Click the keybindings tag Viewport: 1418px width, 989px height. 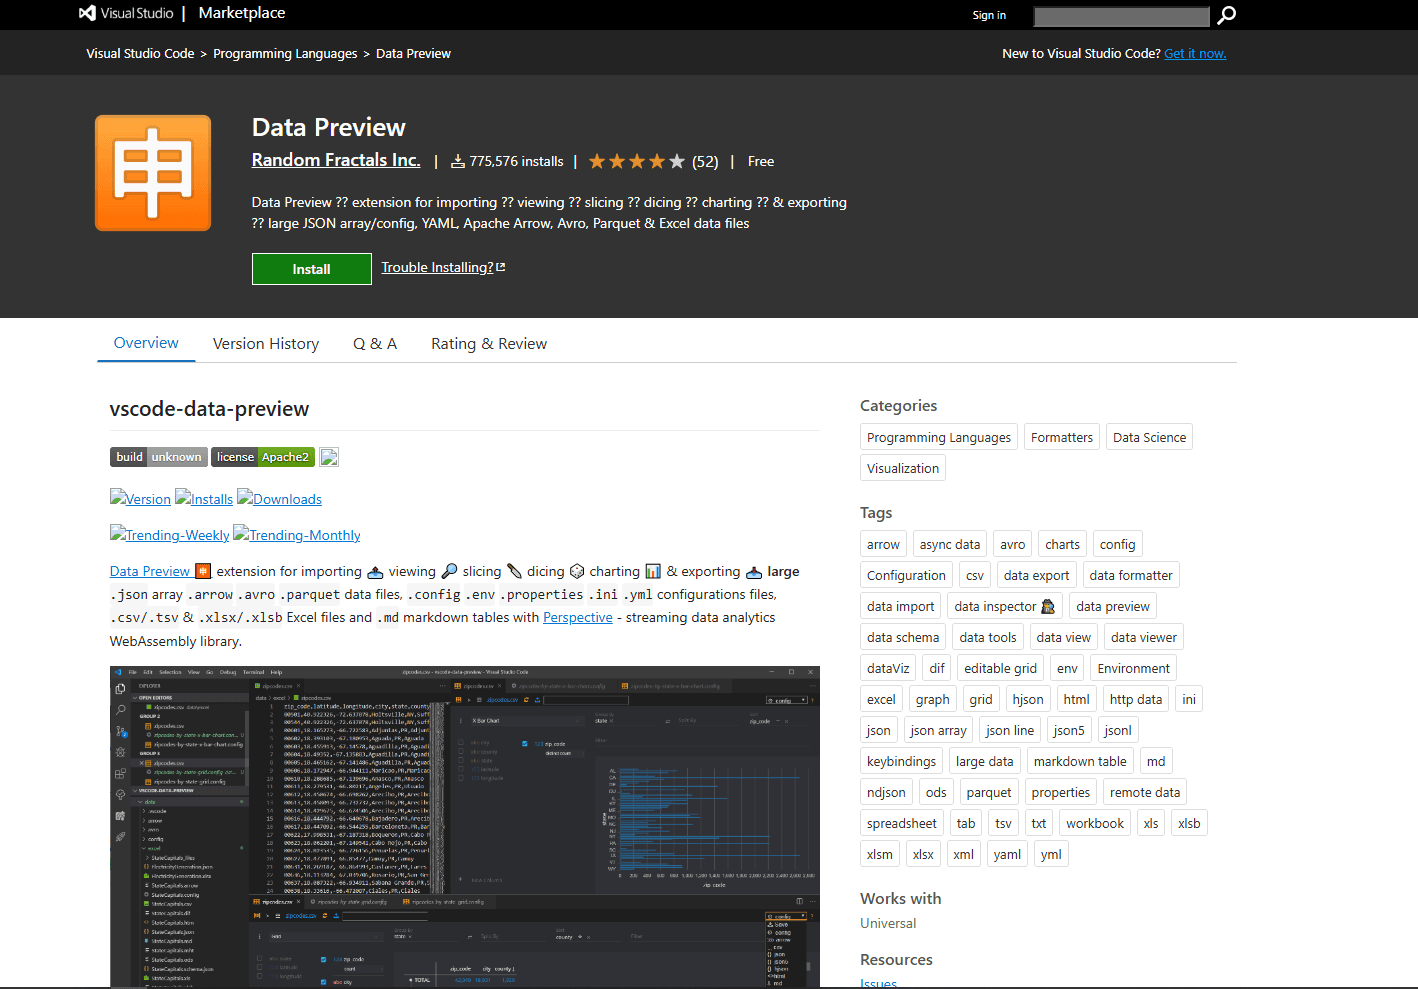pos(902,761)
